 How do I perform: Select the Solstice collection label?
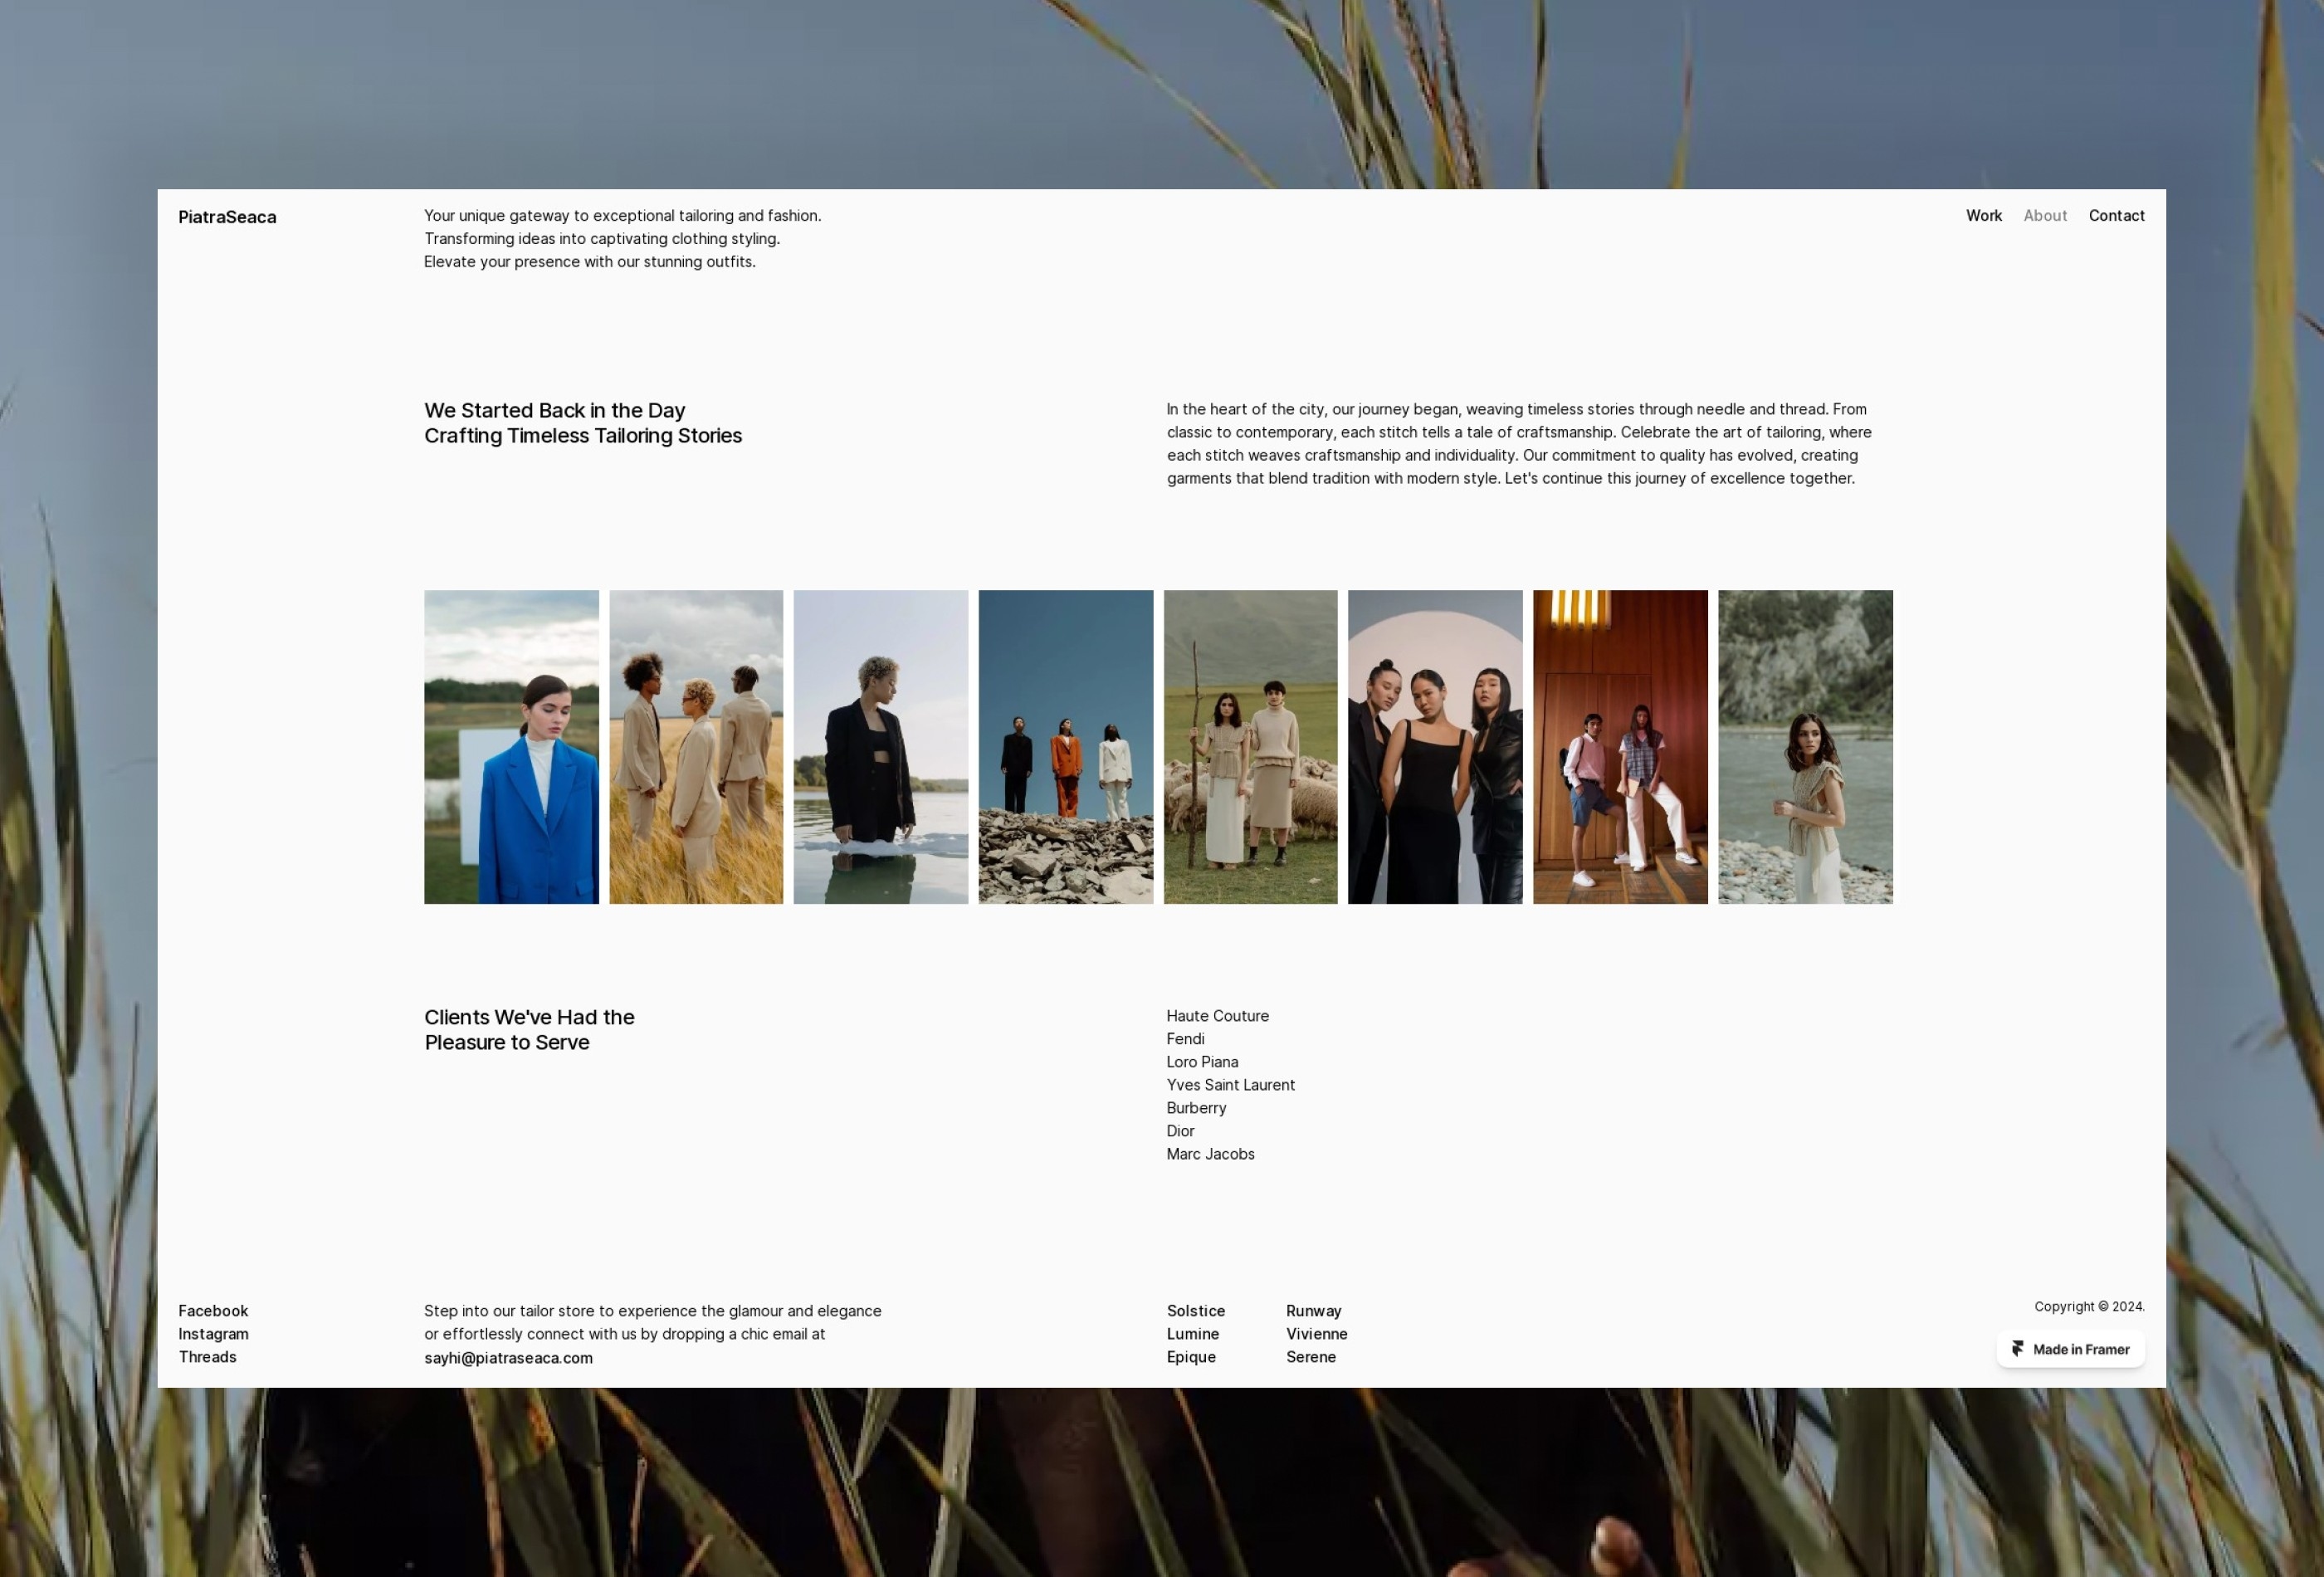tap(1194, 1310)
